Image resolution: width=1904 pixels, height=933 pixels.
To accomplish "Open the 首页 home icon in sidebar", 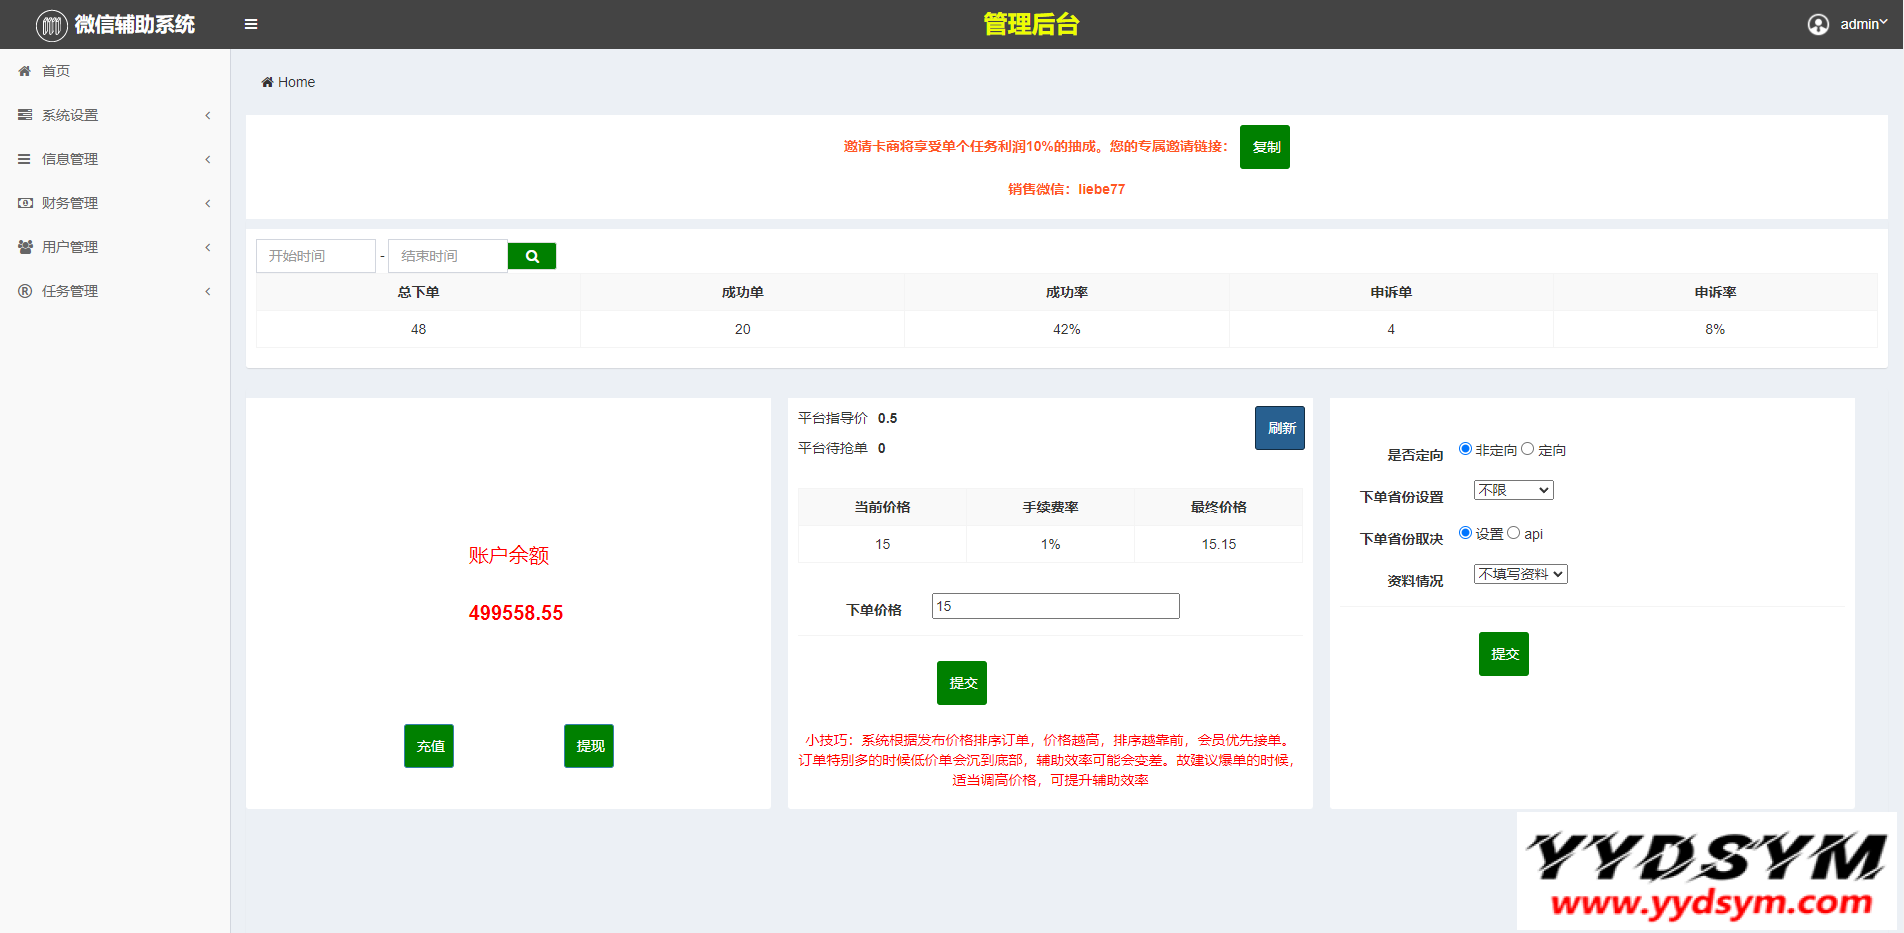I will pyautogui.click(x=24, y=71).
